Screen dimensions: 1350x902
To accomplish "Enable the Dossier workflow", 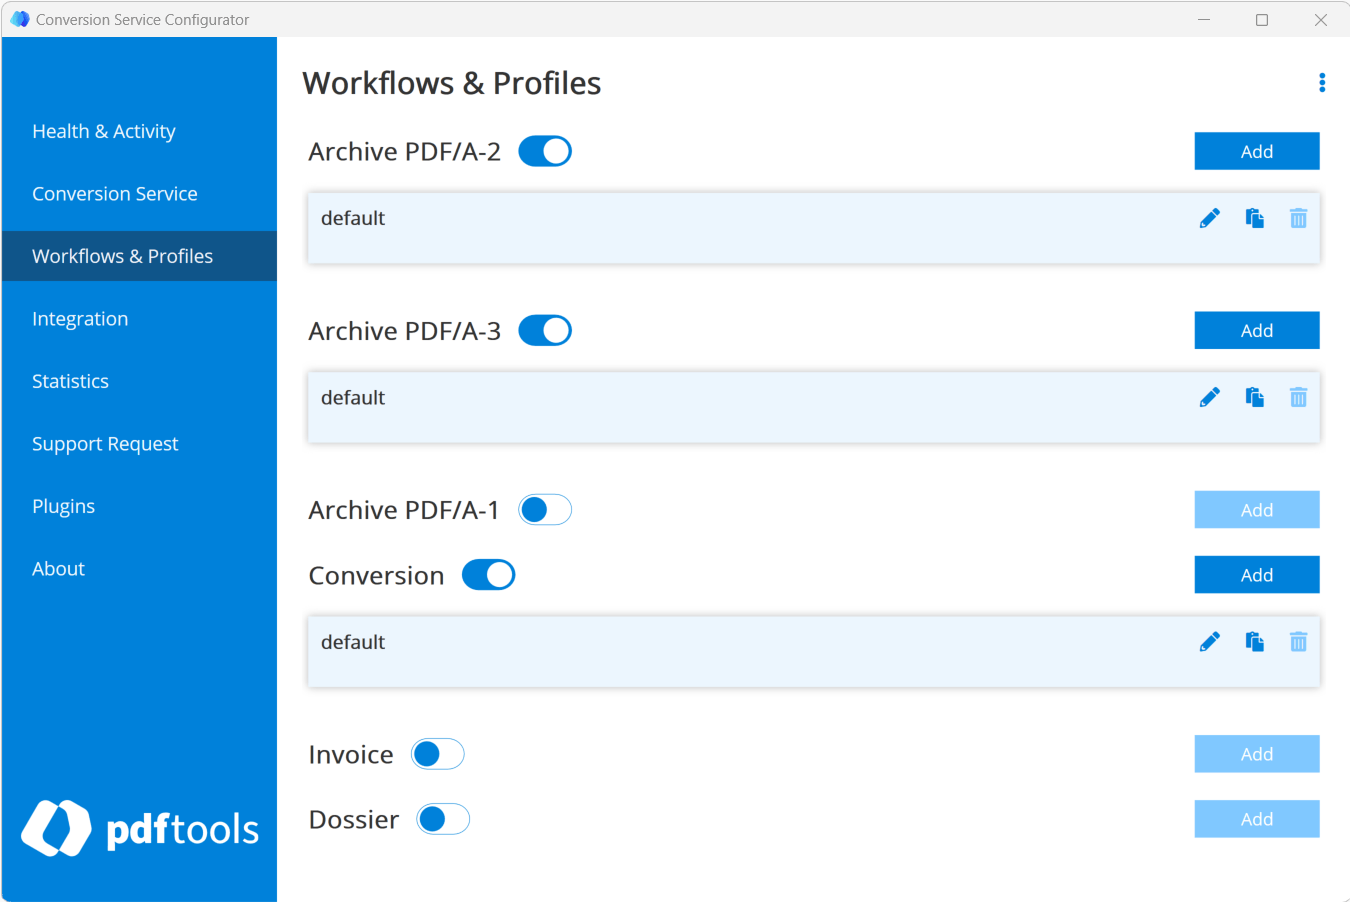I will pyautogui.click(x=441, y=818).
